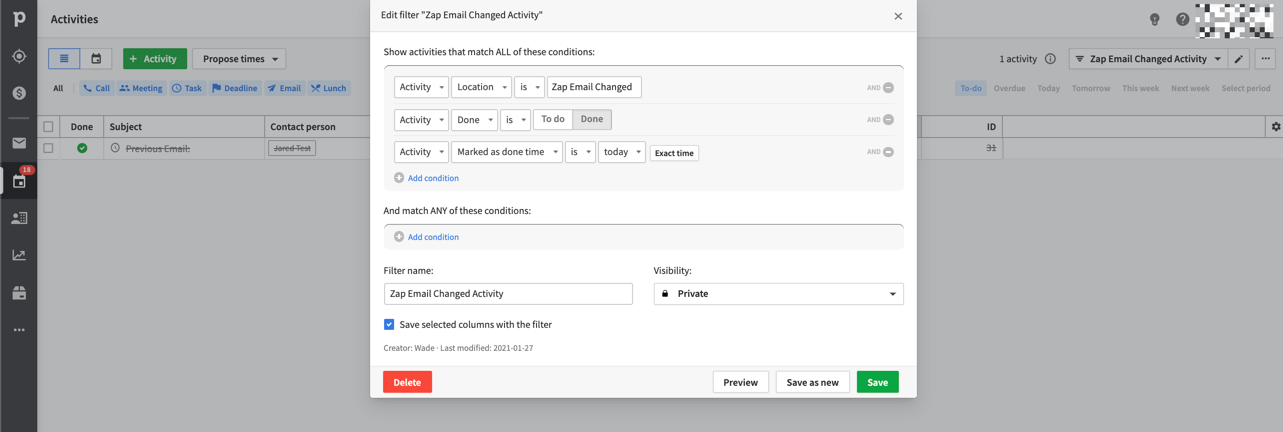Click the Pipedrive logo icon

[x=19, y=19]
